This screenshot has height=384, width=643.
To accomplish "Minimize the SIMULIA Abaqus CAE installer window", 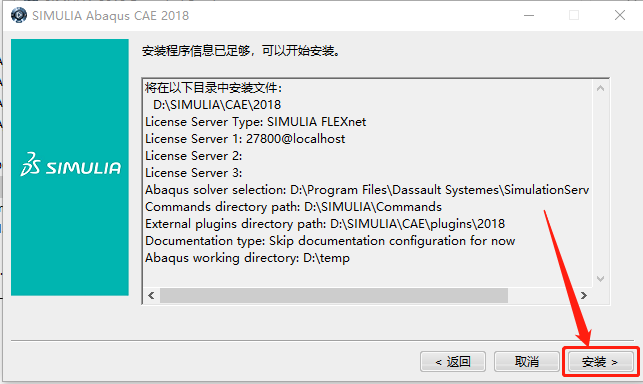I will point(529,16).
